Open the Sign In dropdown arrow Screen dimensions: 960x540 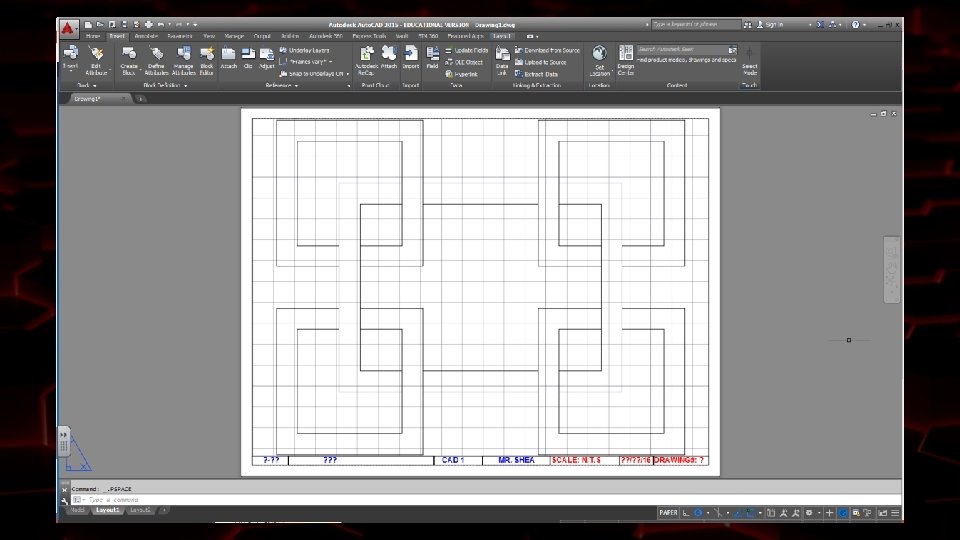point(810,25)
